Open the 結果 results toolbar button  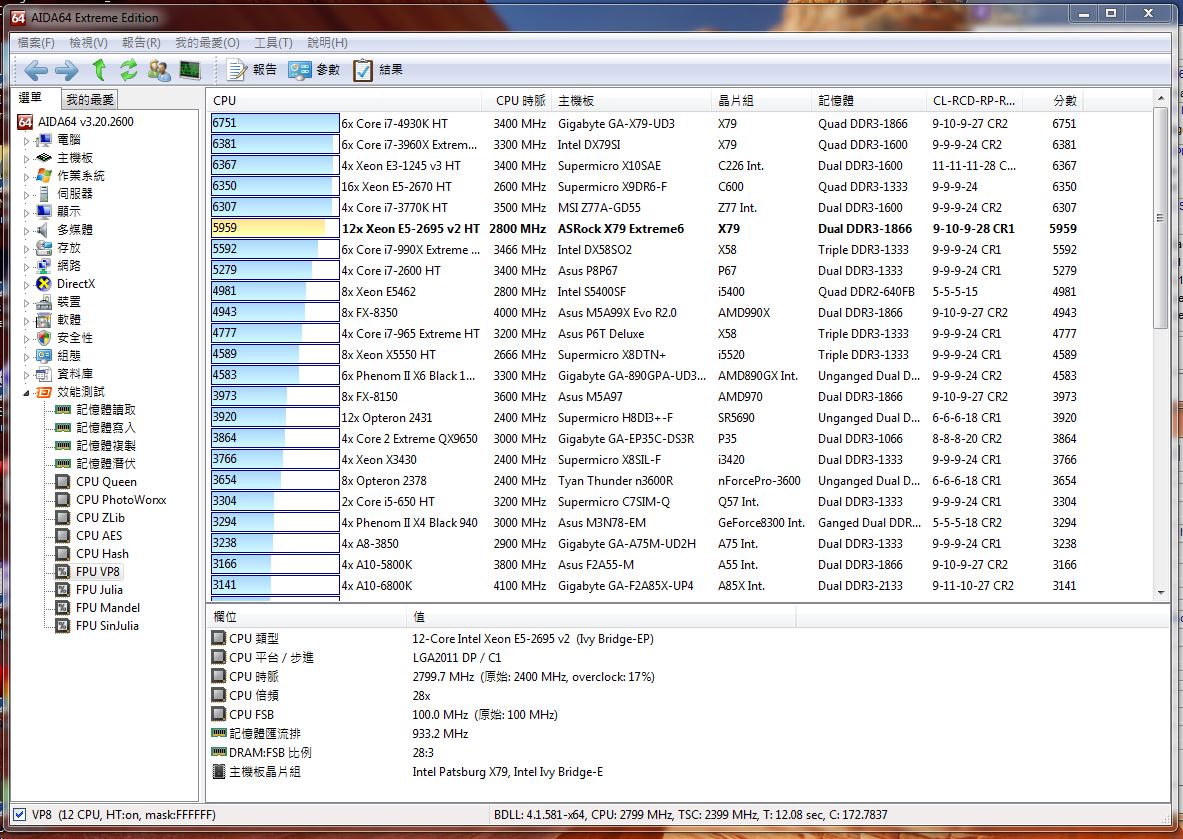coord(378,70)
